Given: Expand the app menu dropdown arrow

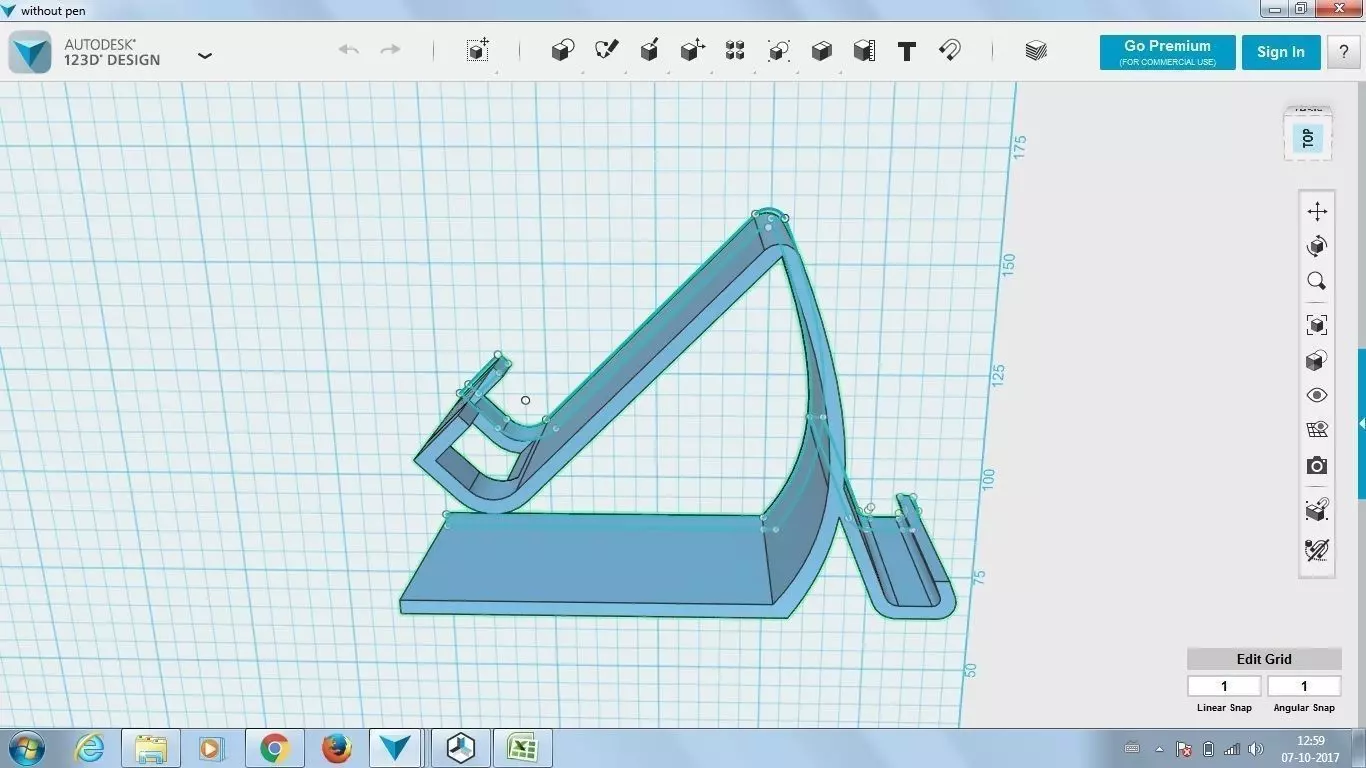Looking at the screenshot, I should pyautogui.click(x=205, y=55).
